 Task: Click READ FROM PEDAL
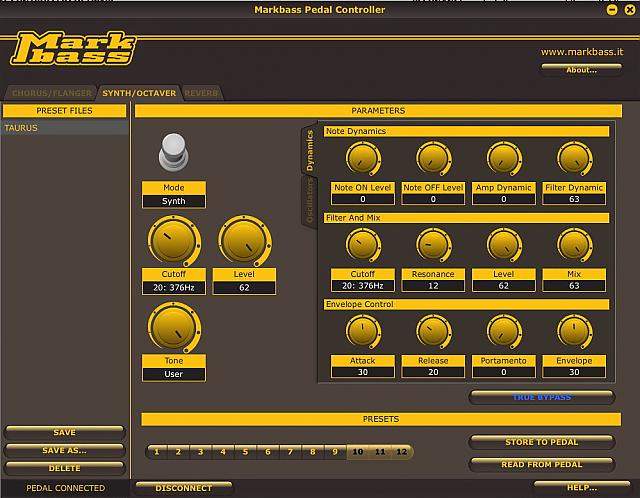[542, 465]
